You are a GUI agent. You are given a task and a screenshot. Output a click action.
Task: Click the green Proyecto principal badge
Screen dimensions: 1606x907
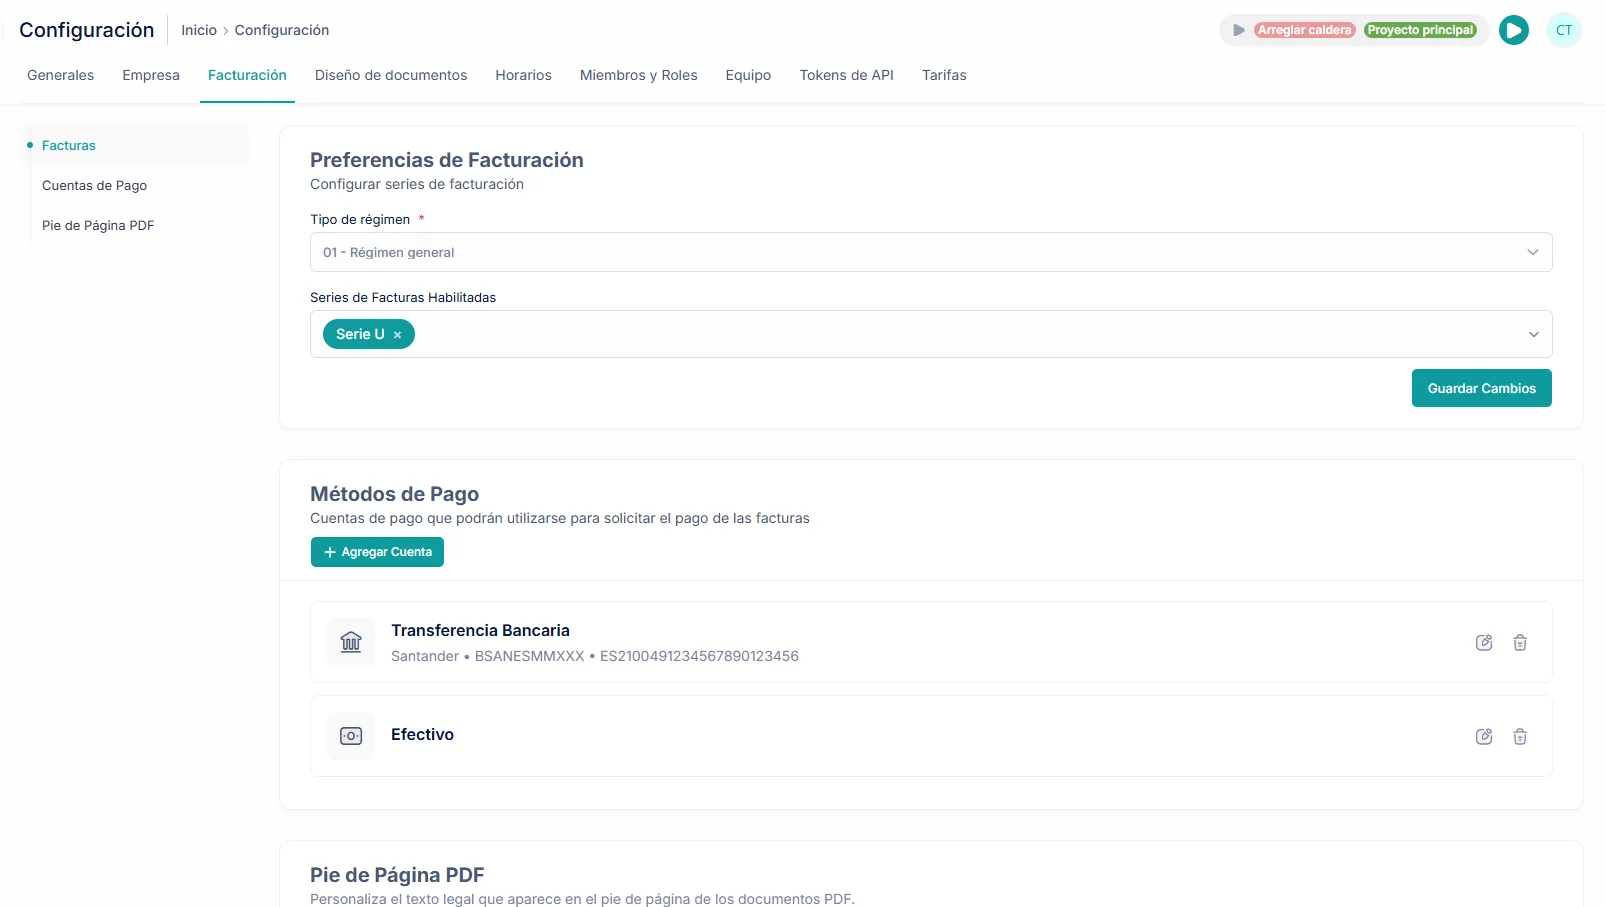point(1421,30)
